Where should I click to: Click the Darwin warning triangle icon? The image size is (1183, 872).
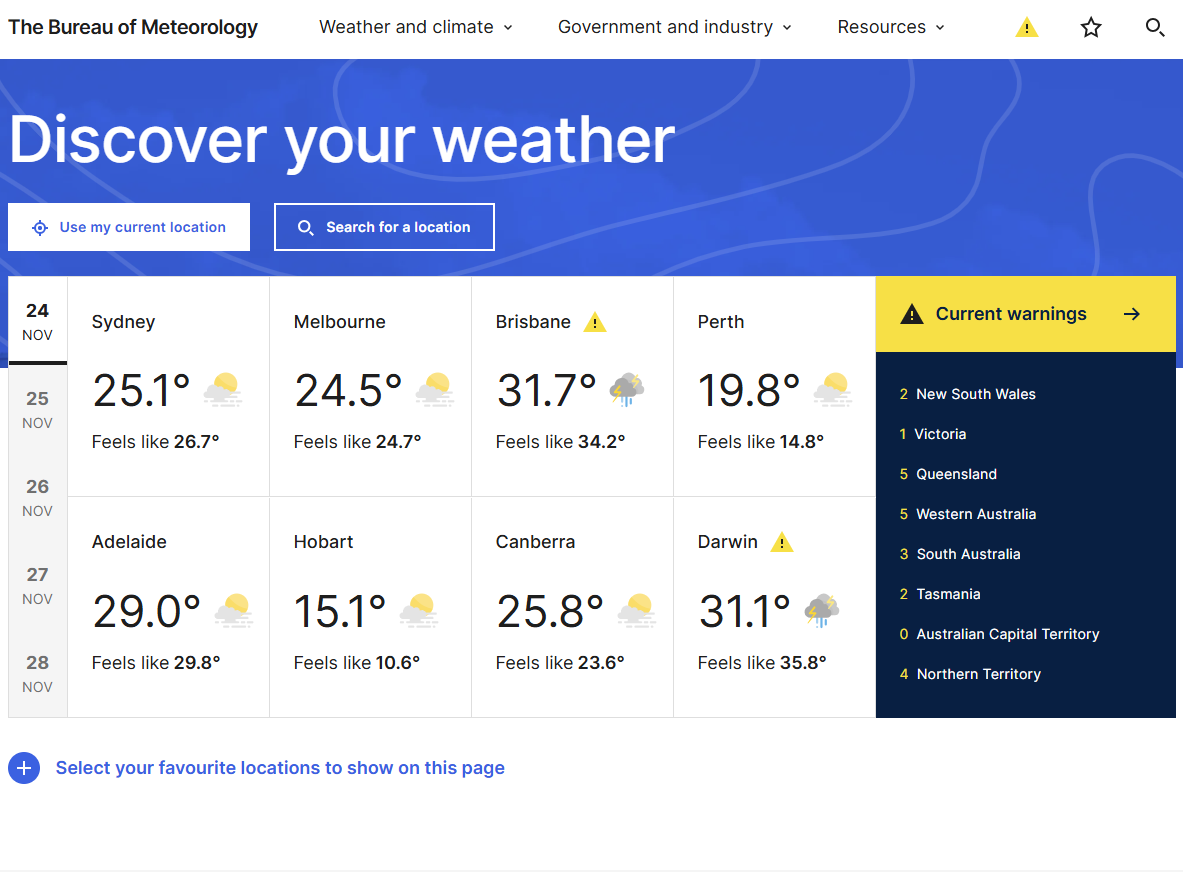pos(782,542)
